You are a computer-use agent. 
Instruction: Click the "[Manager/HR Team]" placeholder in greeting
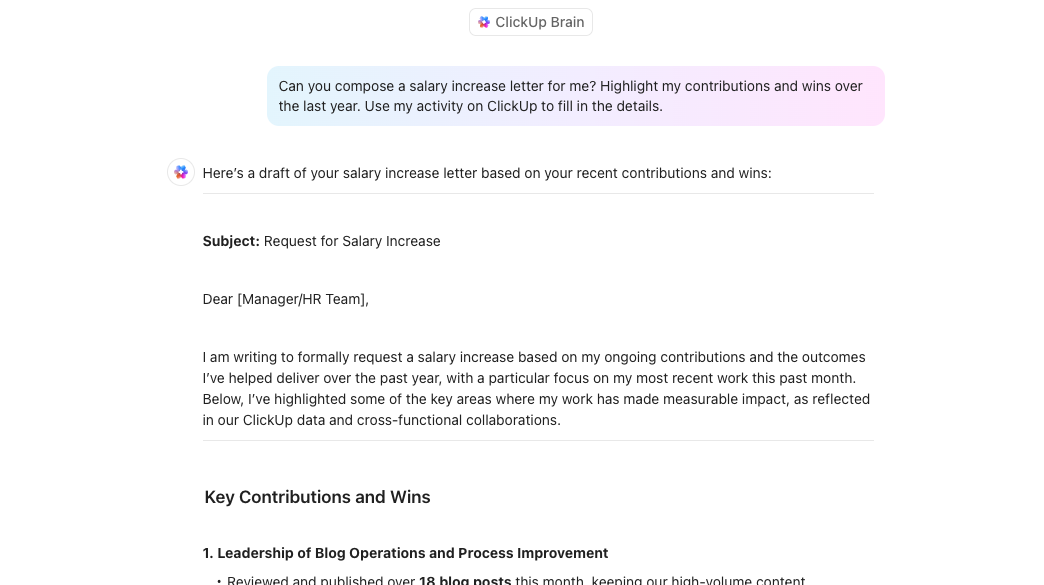(x=301, y=299)
